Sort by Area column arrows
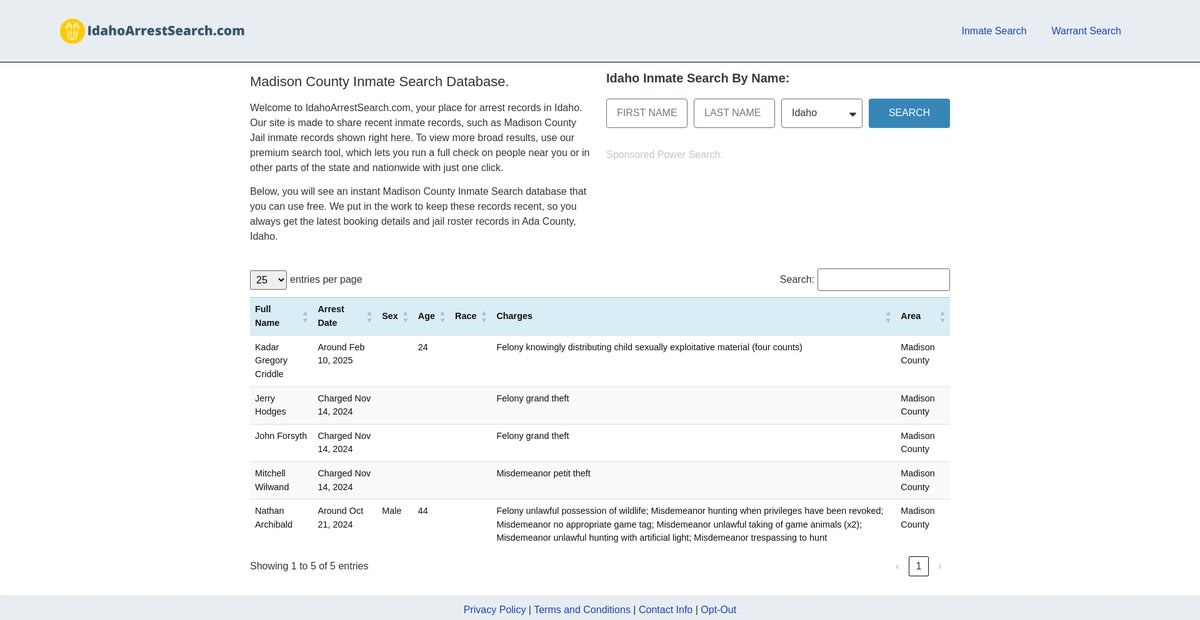 tap(941, 316)
